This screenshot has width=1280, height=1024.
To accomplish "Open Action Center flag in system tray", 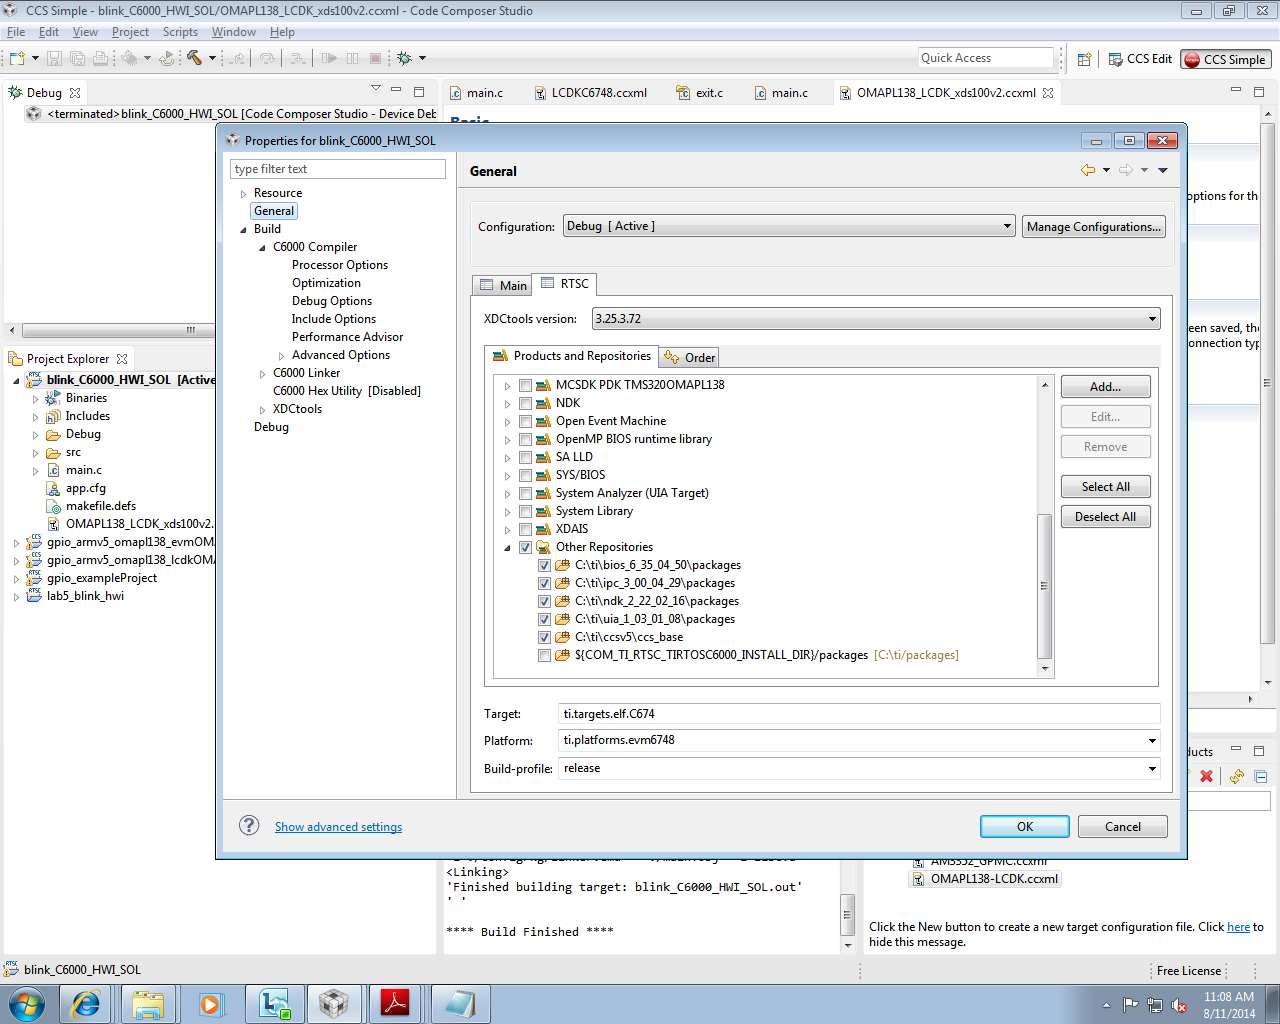I will click(1131, 1005).
